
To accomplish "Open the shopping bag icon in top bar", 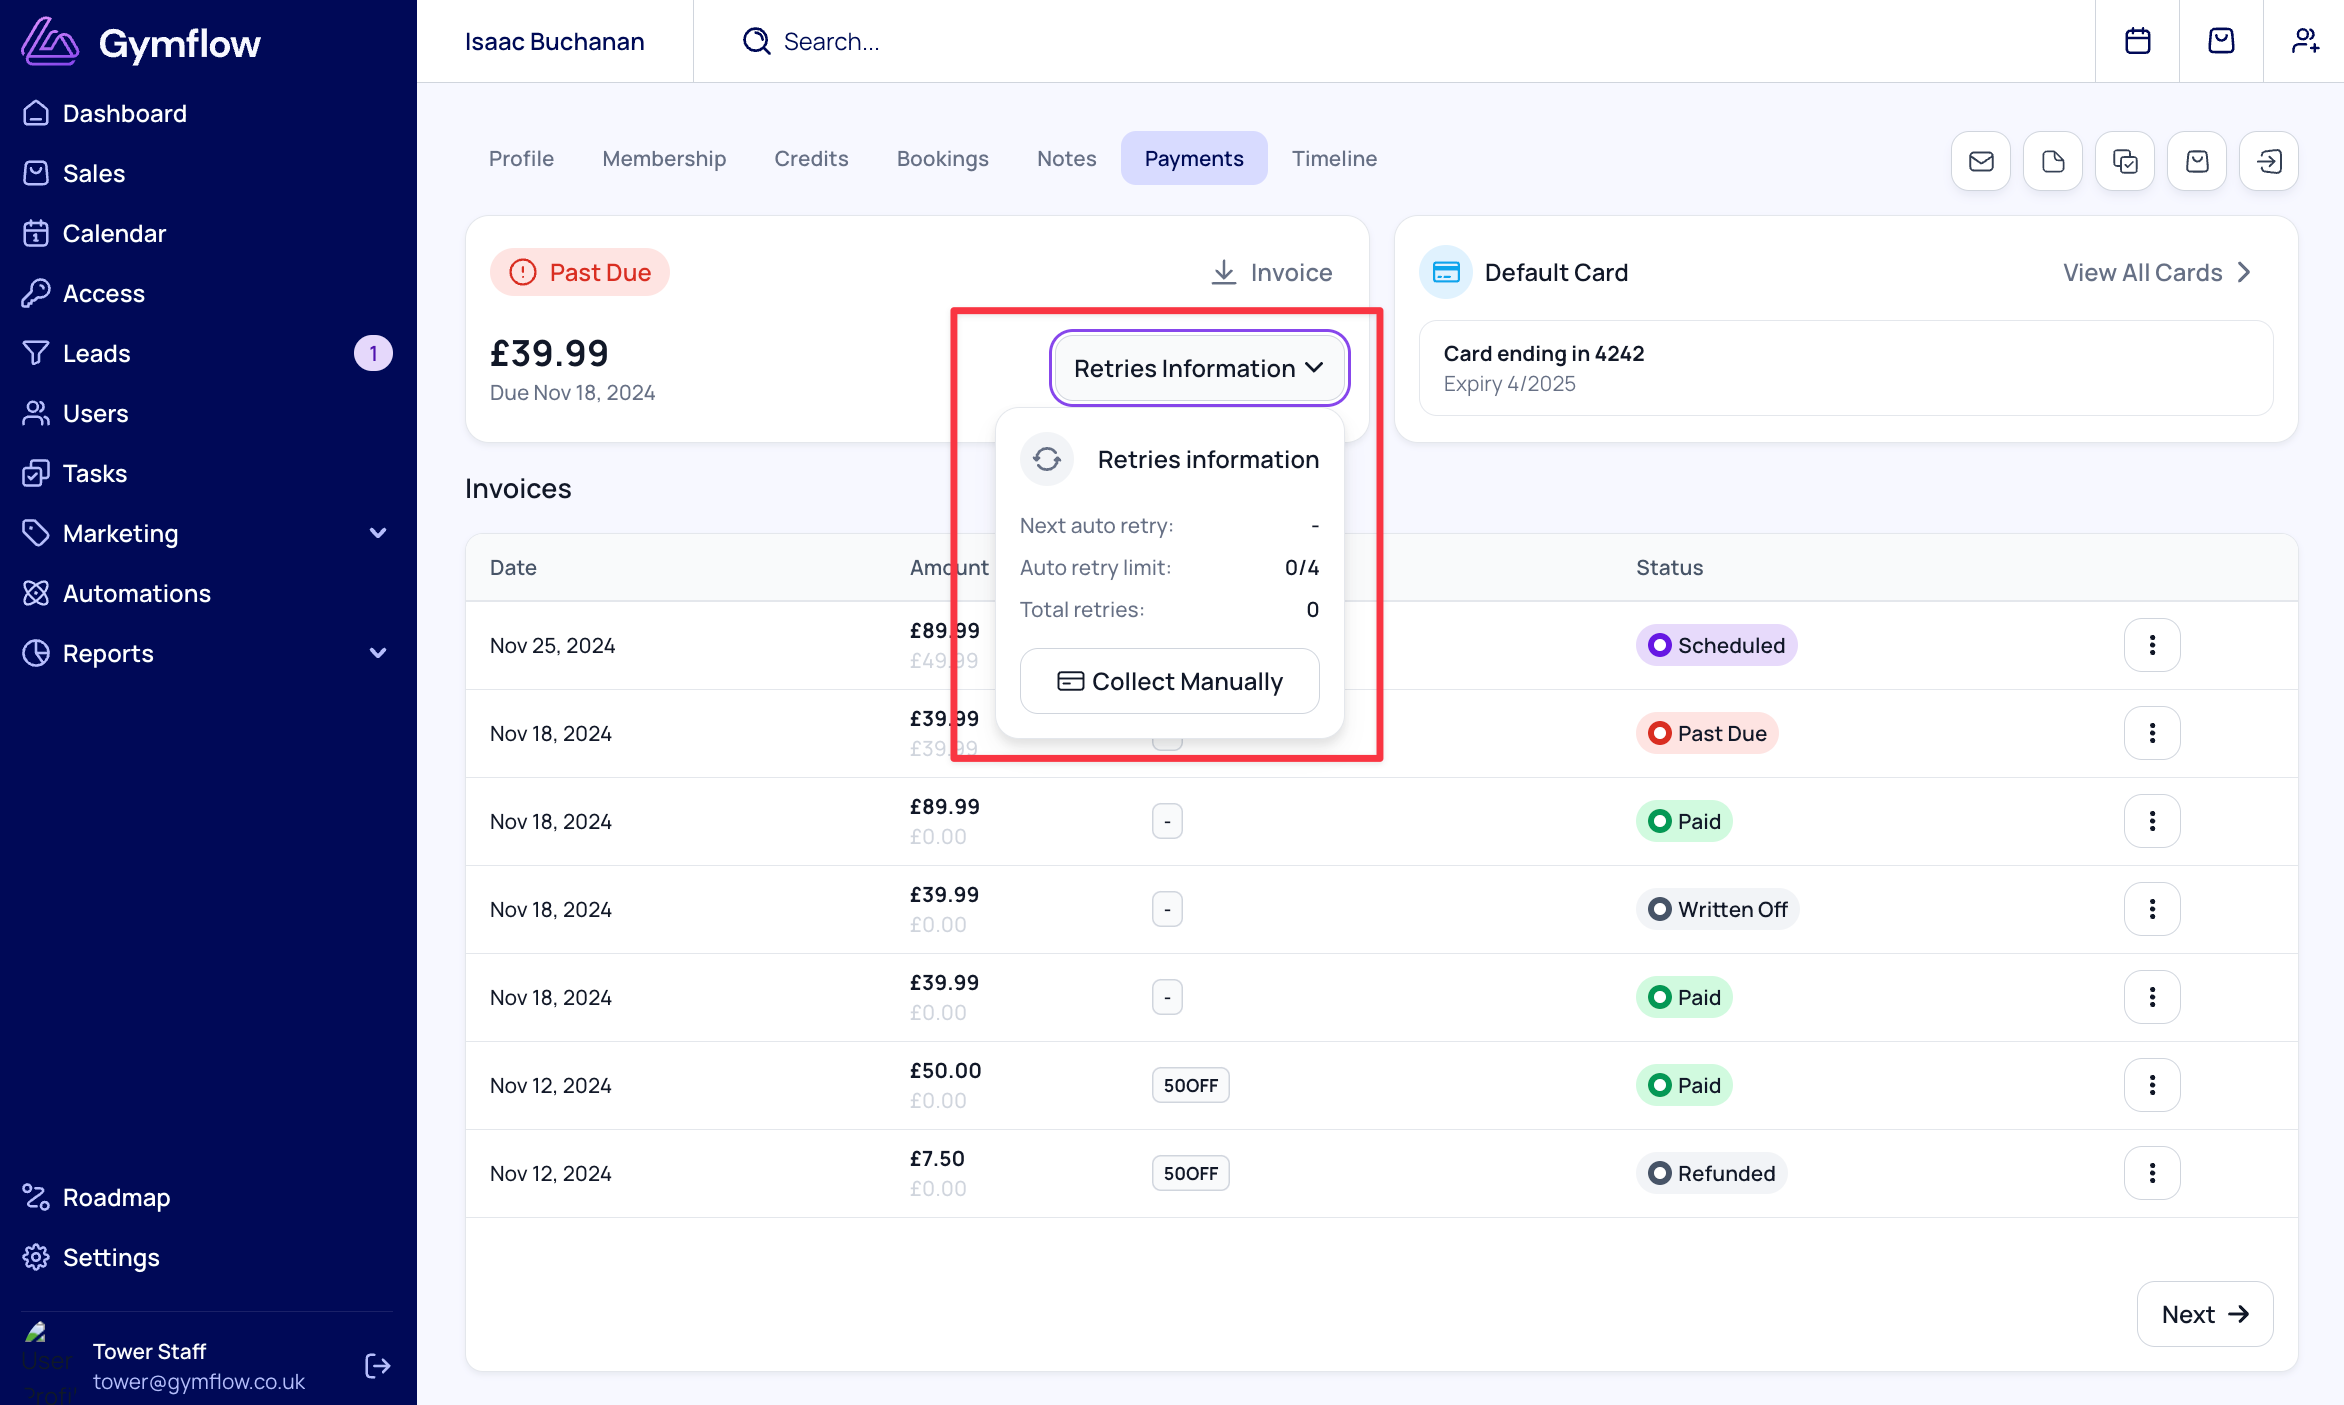I will (2221, 41).
